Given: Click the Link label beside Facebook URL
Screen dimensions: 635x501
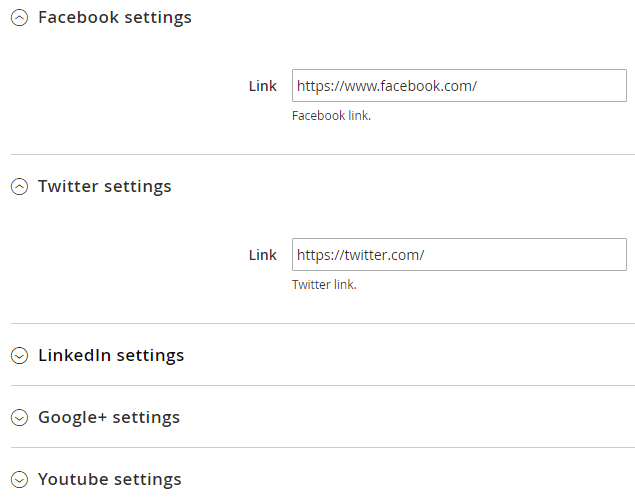Looking at the screenshot, I should pyautogui.click(x=262, y=86).
